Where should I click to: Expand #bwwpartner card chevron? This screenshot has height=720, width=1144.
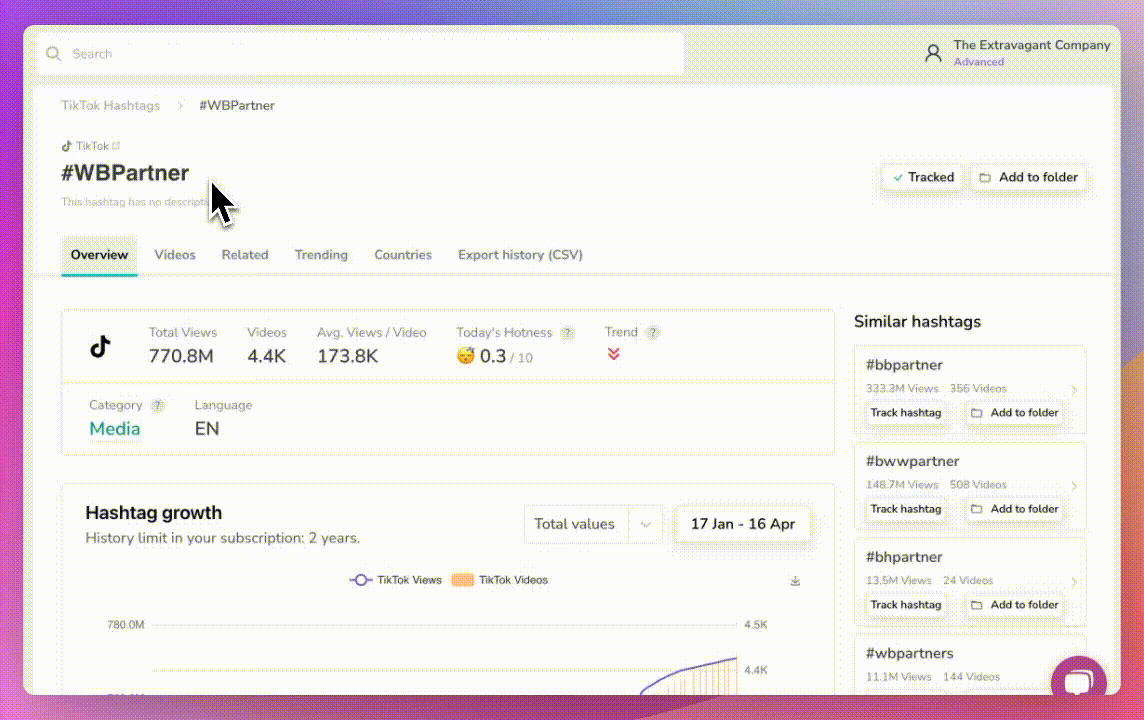[1074, 486]
